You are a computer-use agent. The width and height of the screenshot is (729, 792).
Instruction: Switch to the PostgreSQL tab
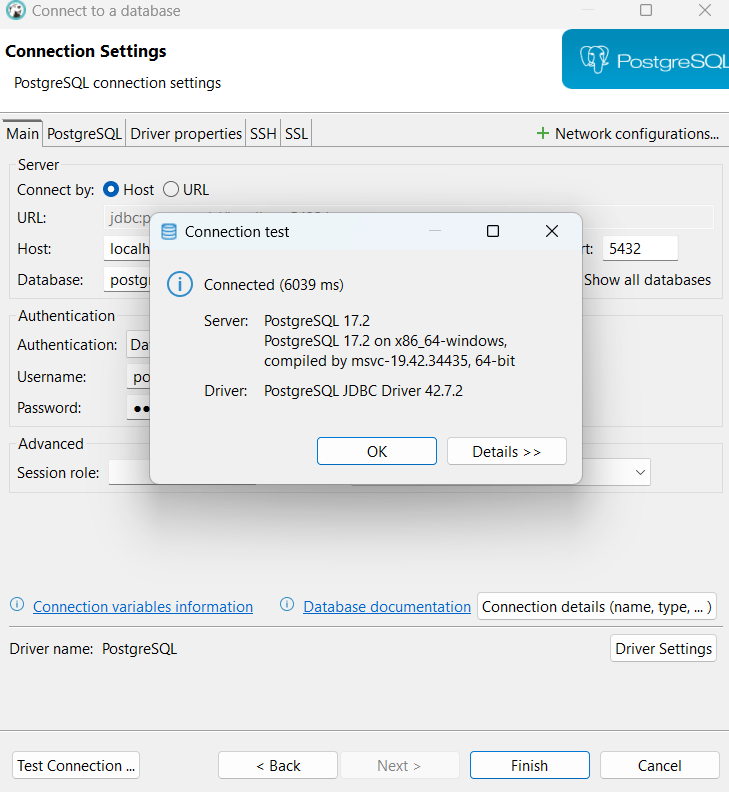84,133
